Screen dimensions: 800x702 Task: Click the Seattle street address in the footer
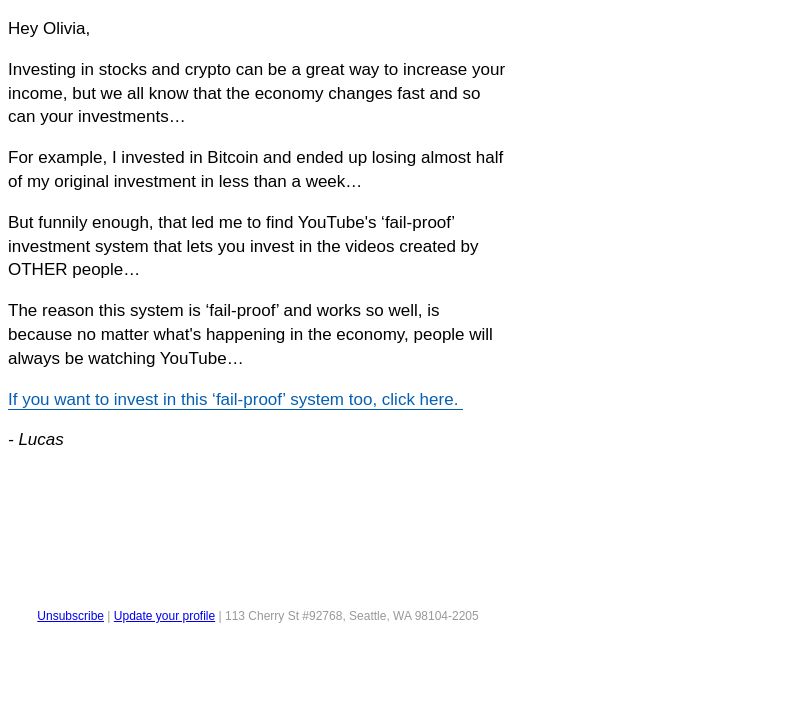coord(352,616)
